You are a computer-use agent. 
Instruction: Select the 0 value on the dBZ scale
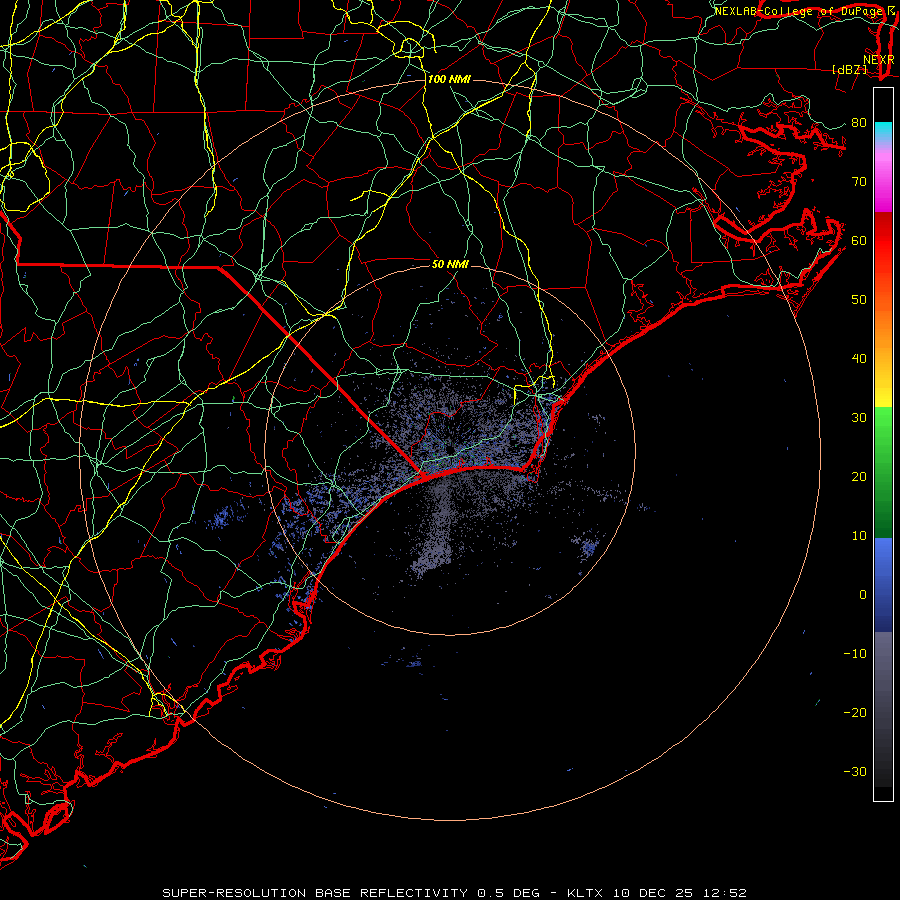863,595
